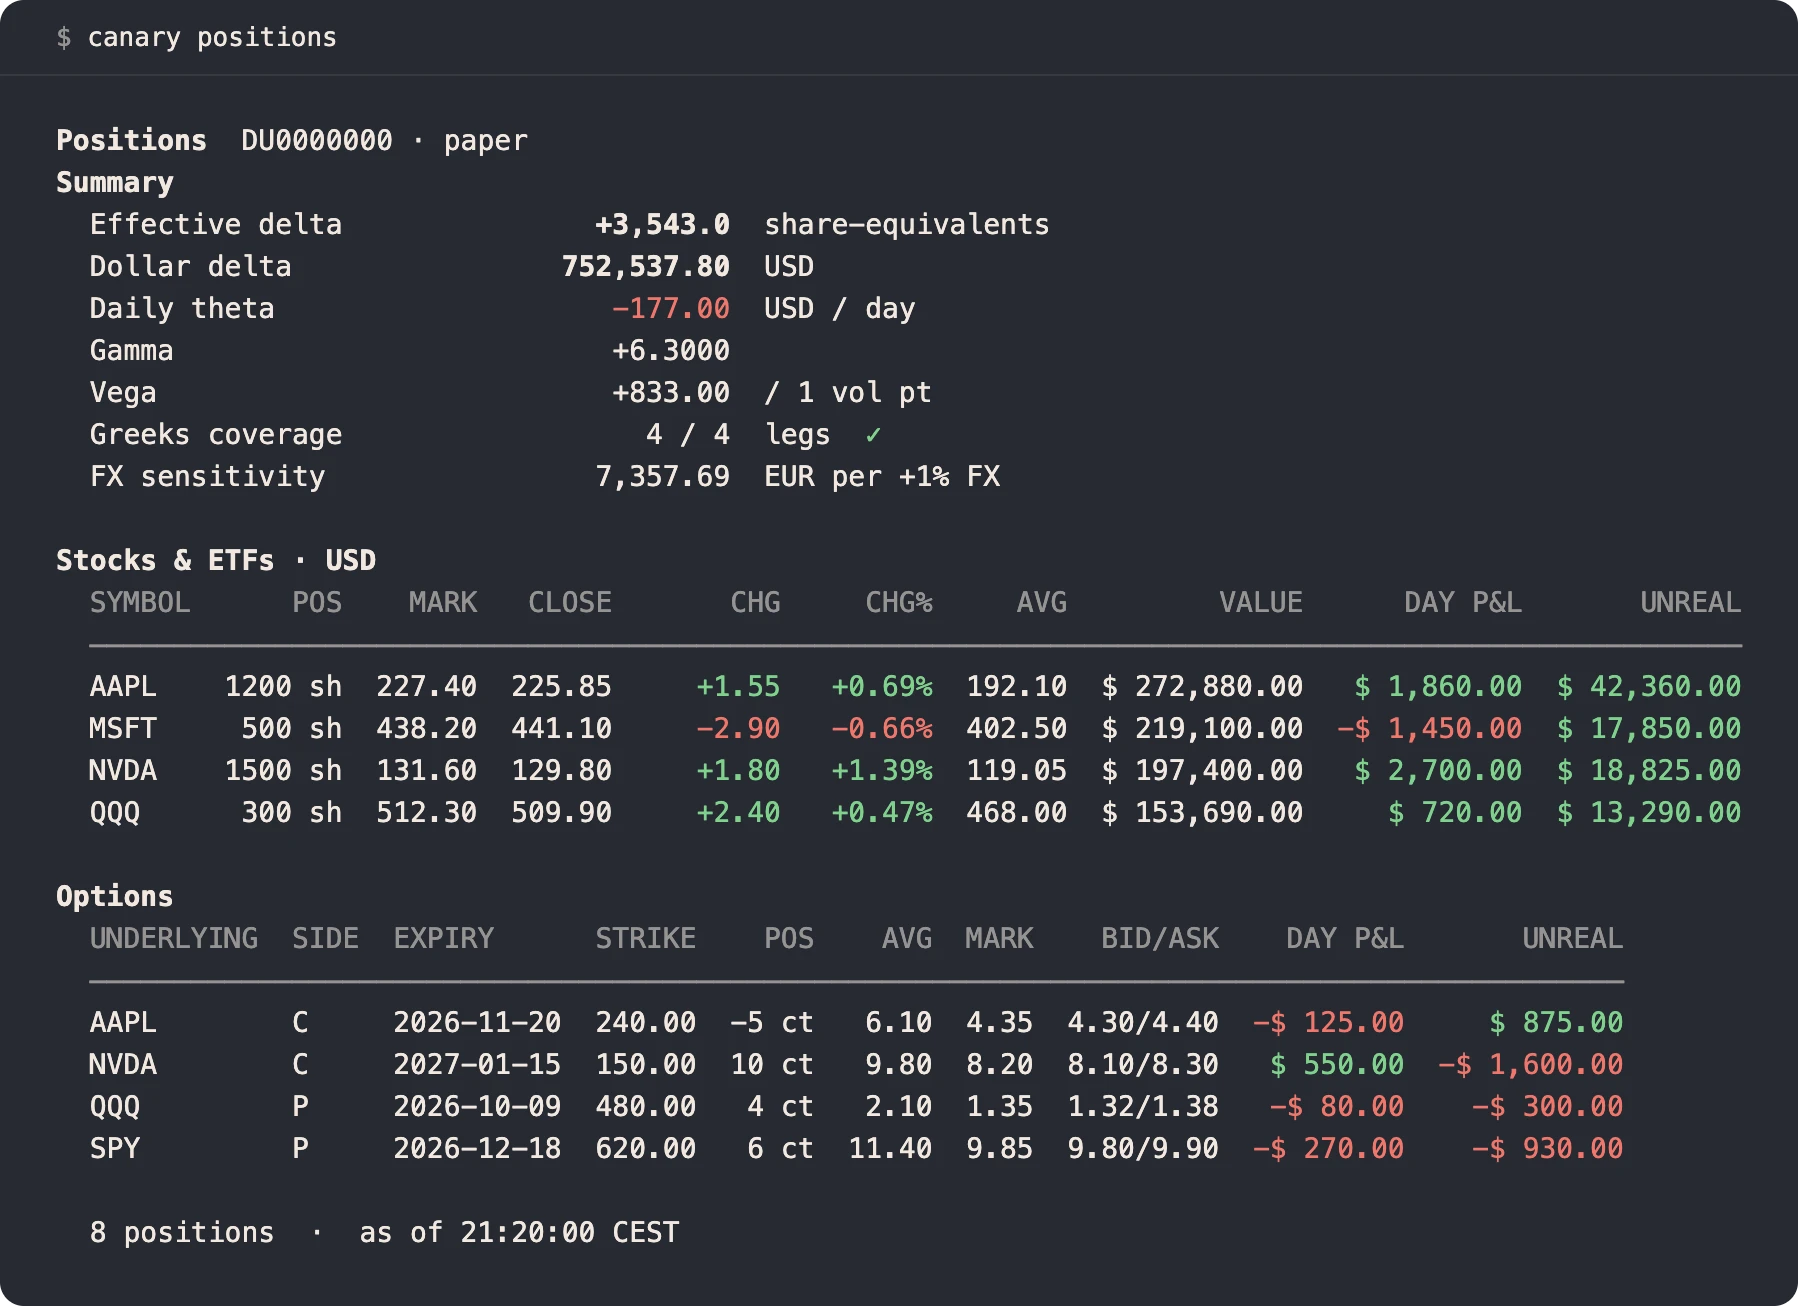Select the Dollar delta value 752,537.80
Screen dimensions: 1798x1306
tap(646, 266)
